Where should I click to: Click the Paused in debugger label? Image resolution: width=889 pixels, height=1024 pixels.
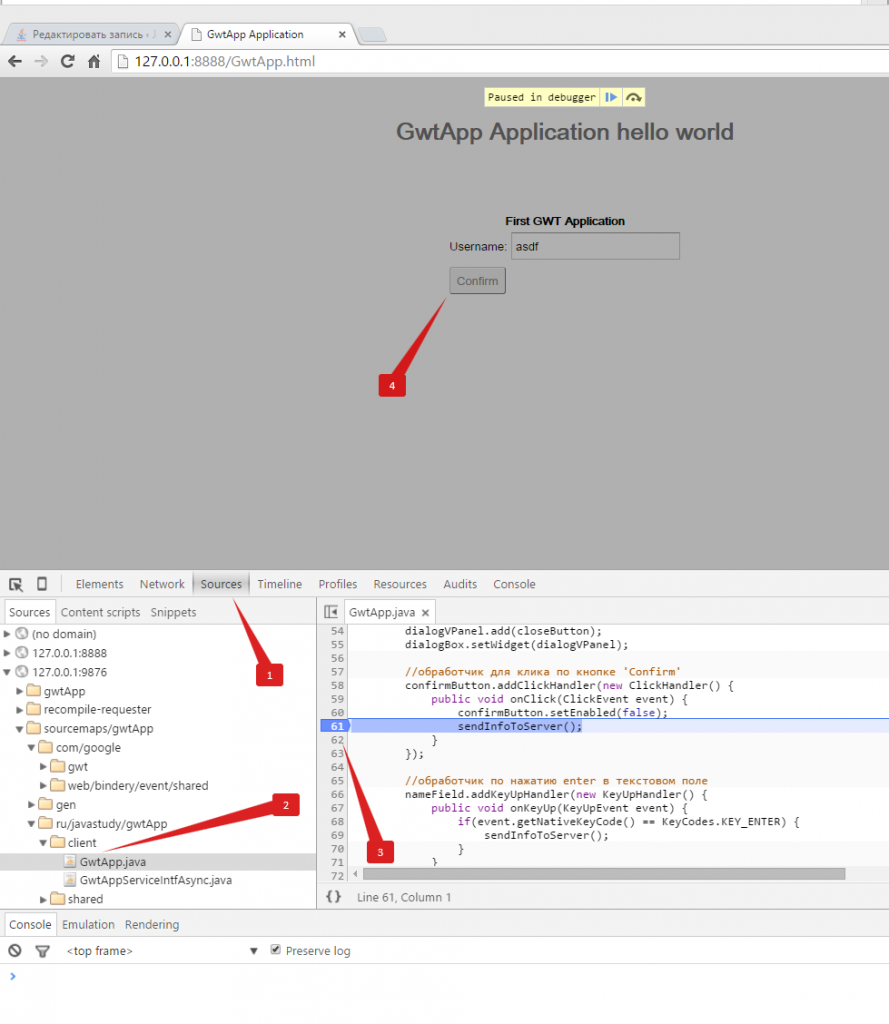point(541,97)
